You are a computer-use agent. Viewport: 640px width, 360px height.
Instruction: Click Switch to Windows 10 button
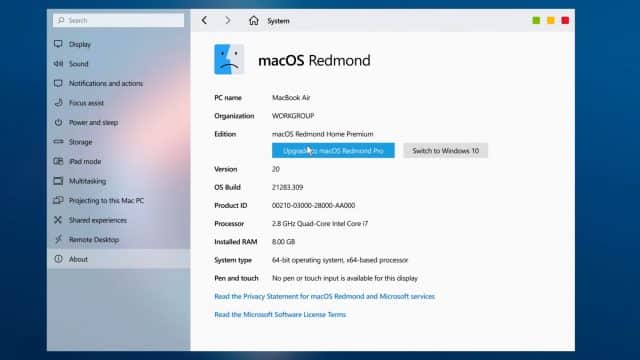click(445, 151)
